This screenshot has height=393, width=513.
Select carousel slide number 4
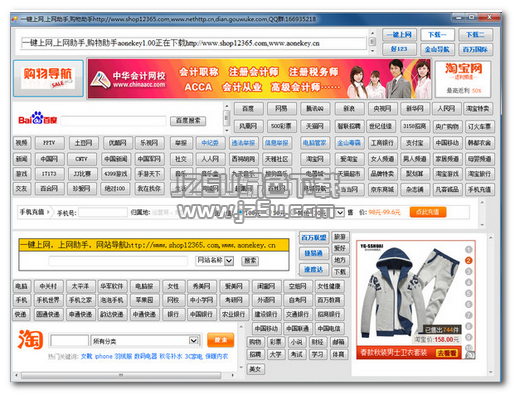point(468,283)
